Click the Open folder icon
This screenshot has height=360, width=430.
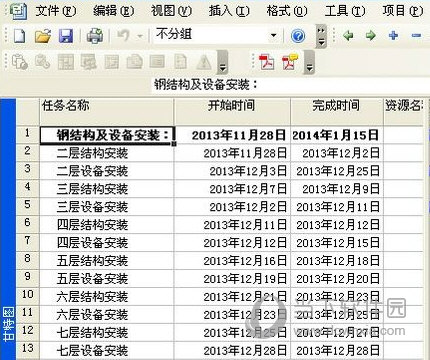[x=43, y=35]
